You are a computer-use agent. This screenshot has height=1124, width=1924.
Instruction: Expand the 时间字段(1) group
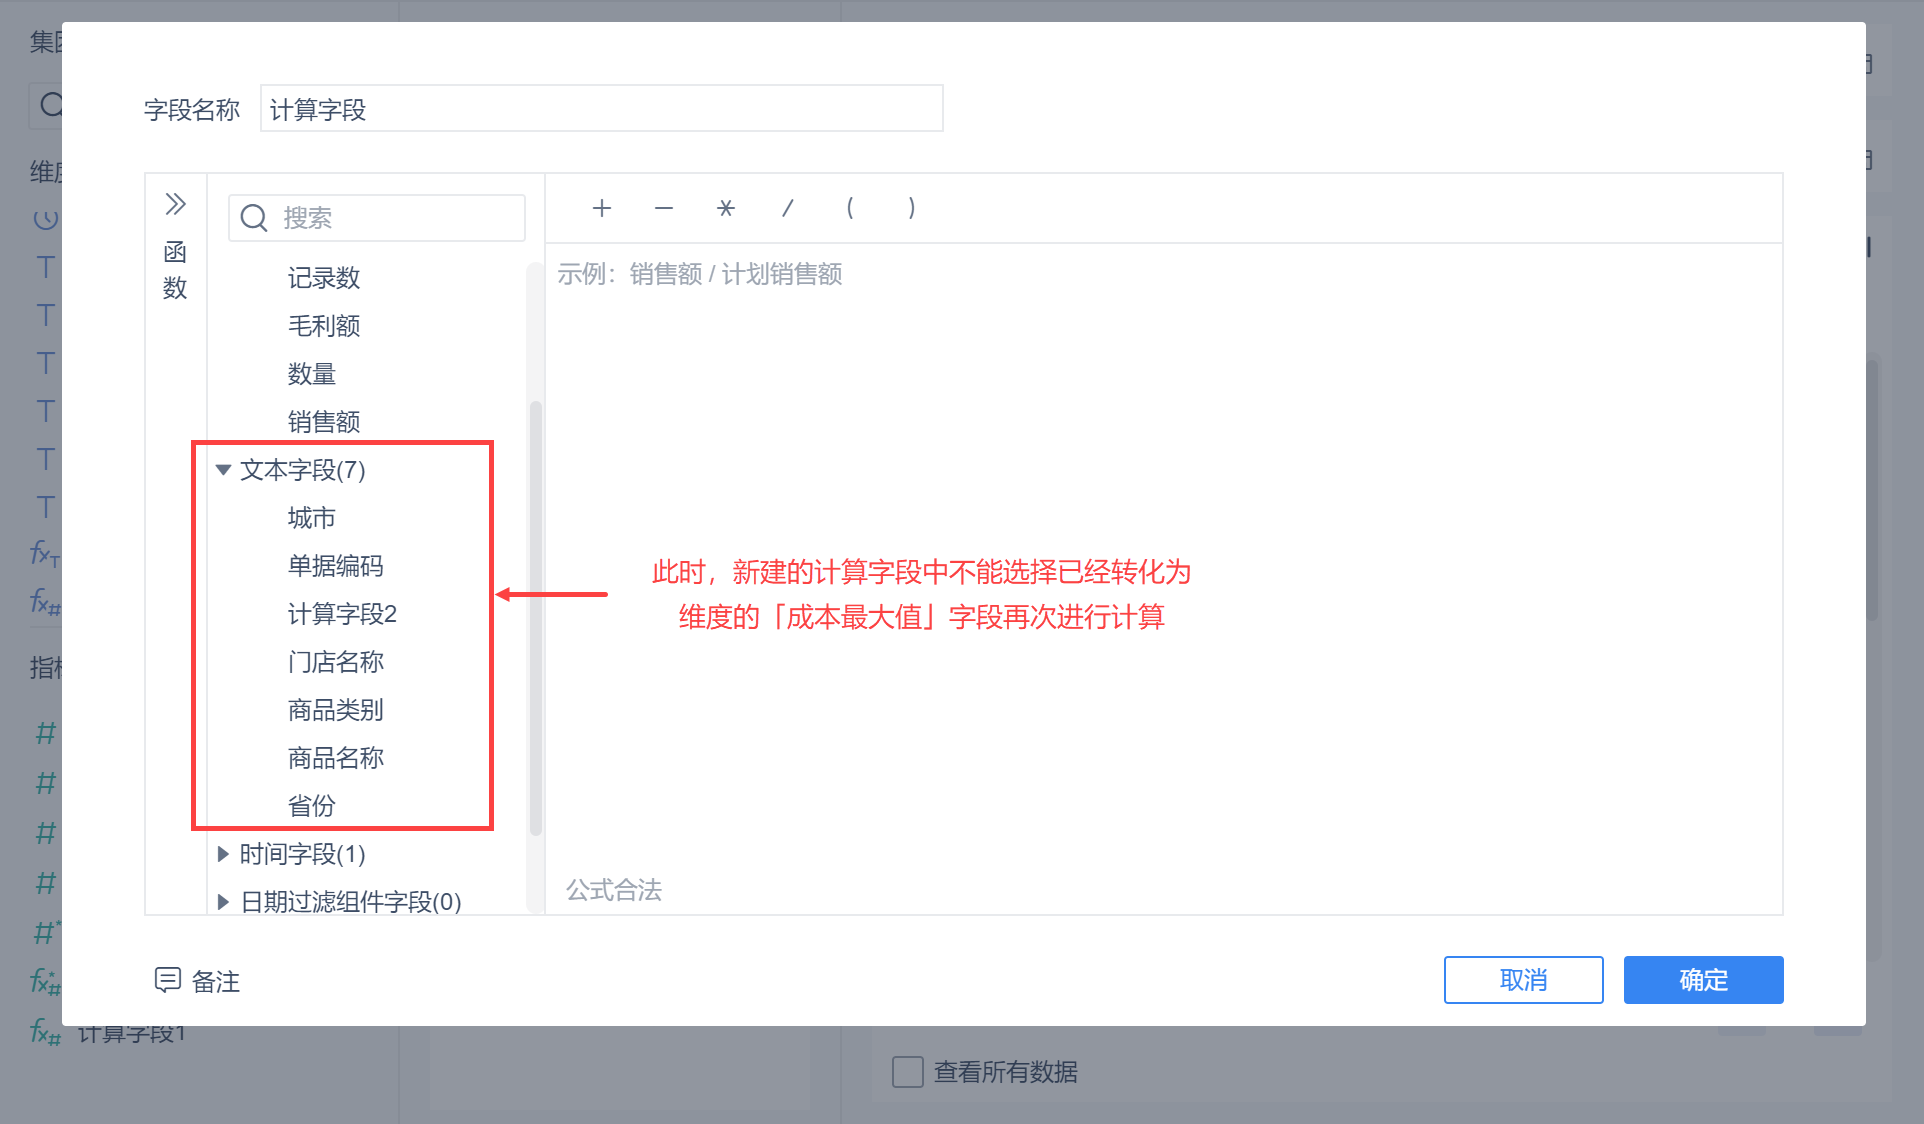[223, 854]
